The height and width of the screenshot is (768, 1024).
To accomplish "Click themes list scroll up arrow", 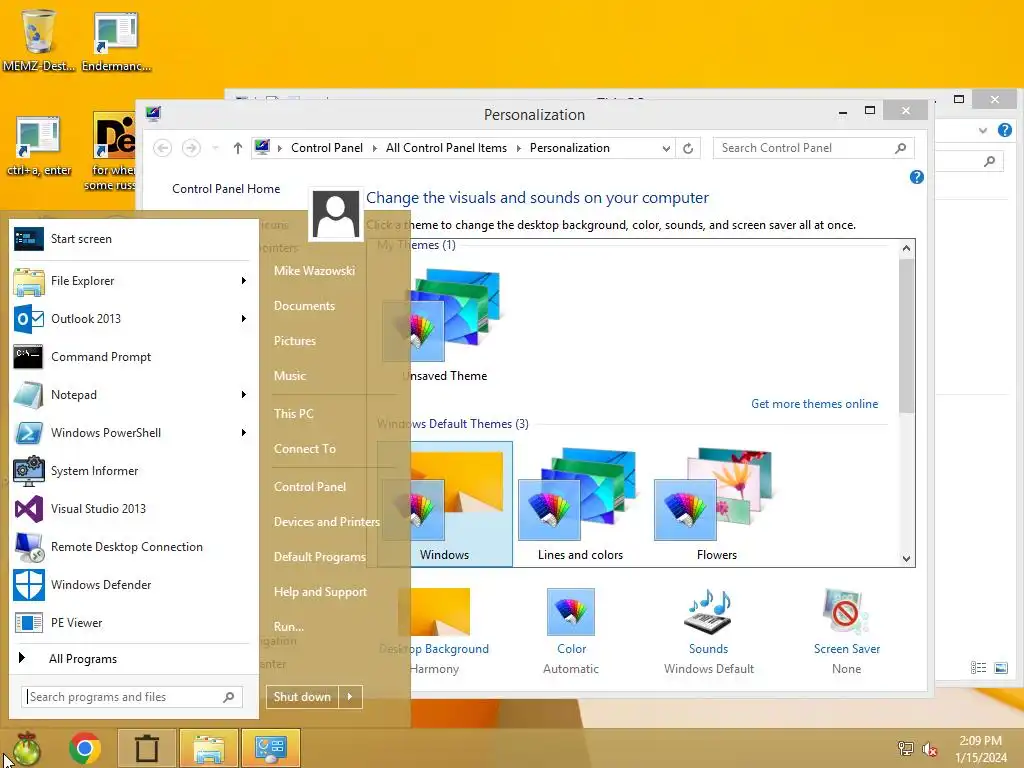I will point(906,248).
